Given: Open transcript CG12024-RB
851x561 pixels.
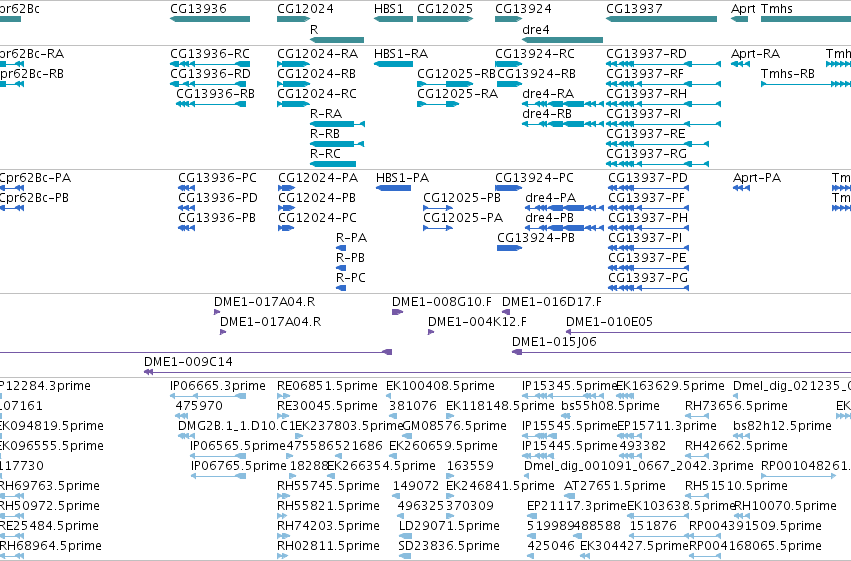Looking at the screenshot, I should coord(316,74).
